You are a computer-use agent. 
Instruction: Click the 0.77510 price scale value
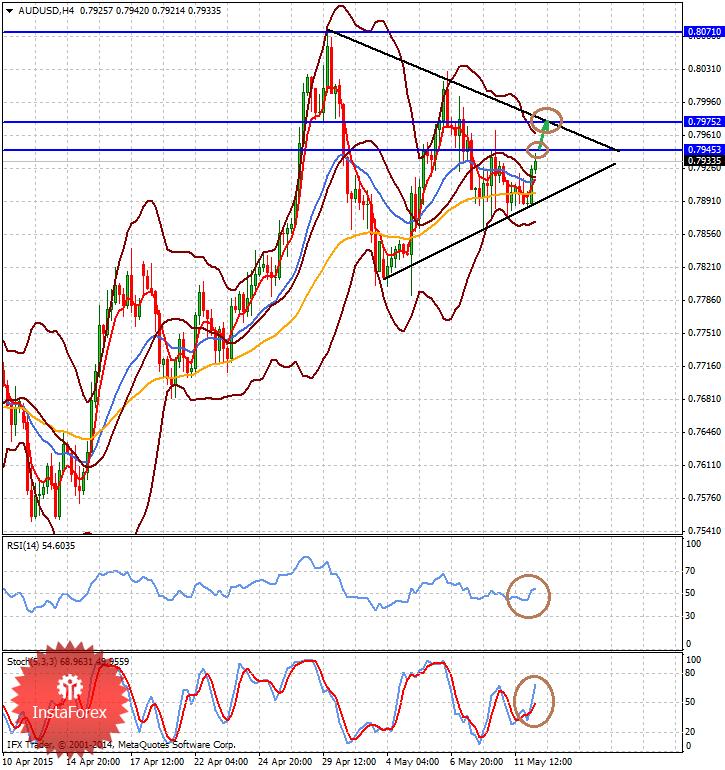point(704,333)
